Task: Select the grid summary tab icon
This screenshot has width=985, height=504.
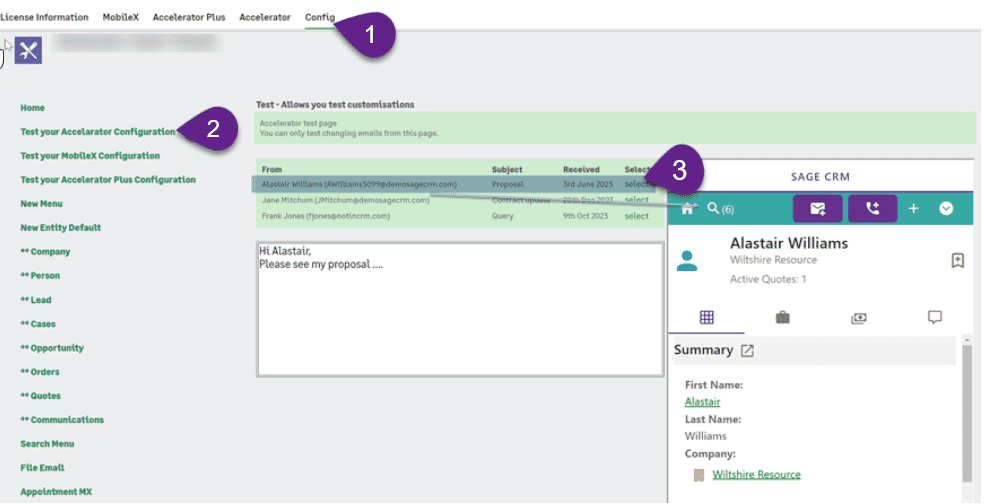Action: (x=707, y=317)
